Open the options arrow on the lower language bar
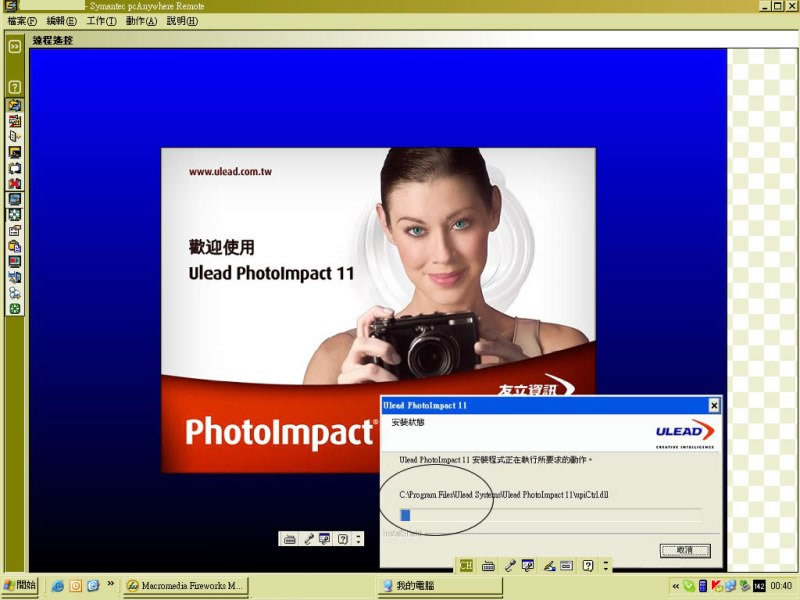 click(x=606, y=566)
